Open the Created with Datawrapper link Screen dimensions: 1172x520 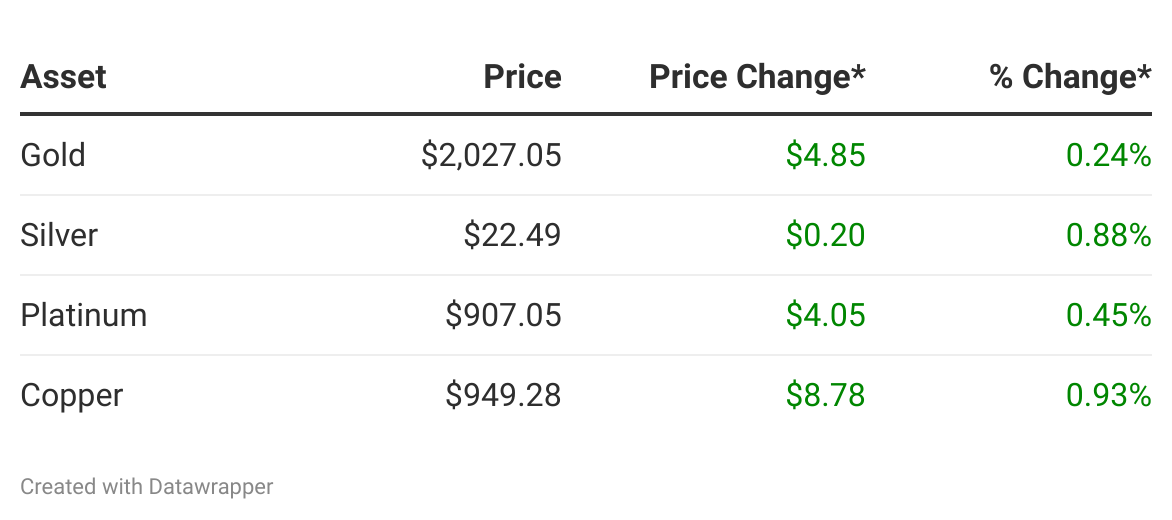(x=147, y=487)
